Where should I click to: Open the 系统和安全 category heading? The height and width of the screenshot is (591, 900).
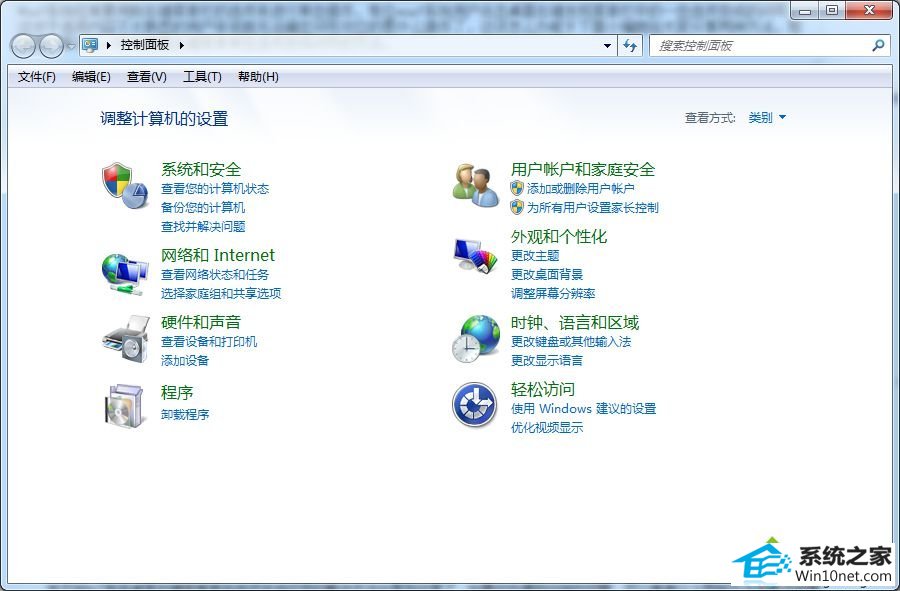(x=201, y=169)
